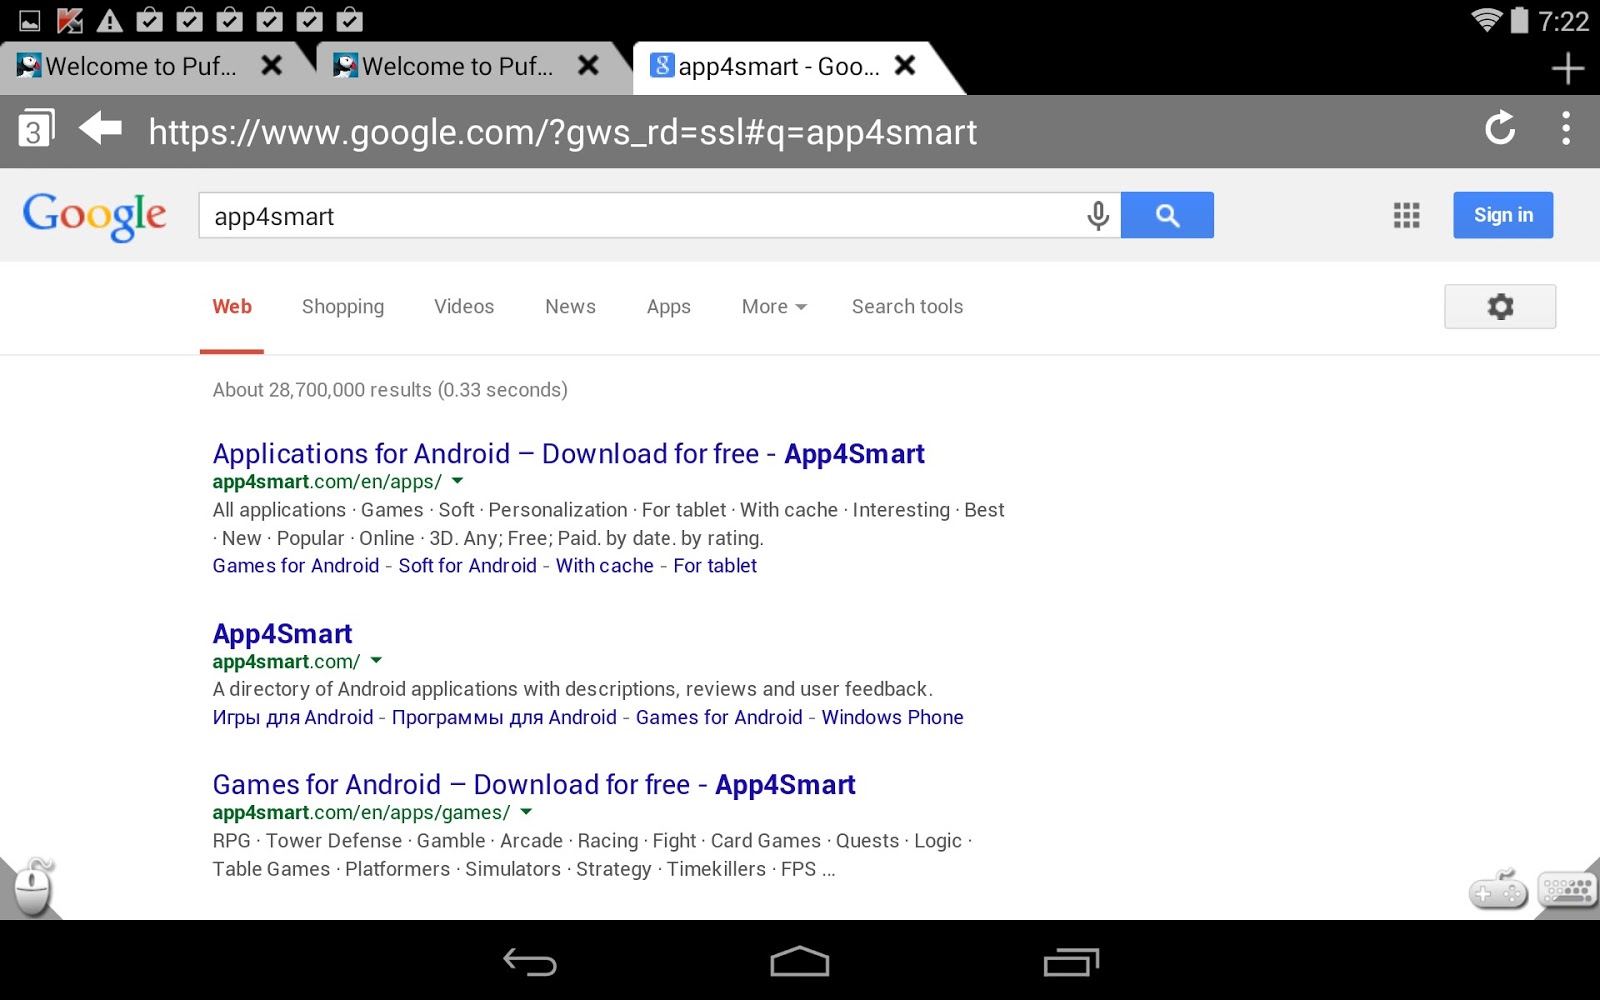The height and width of the screenshot is (1000, 1600).
Task: Click the green app4smart.com/en/apps/games/ URL text
Action: (361, 813)
